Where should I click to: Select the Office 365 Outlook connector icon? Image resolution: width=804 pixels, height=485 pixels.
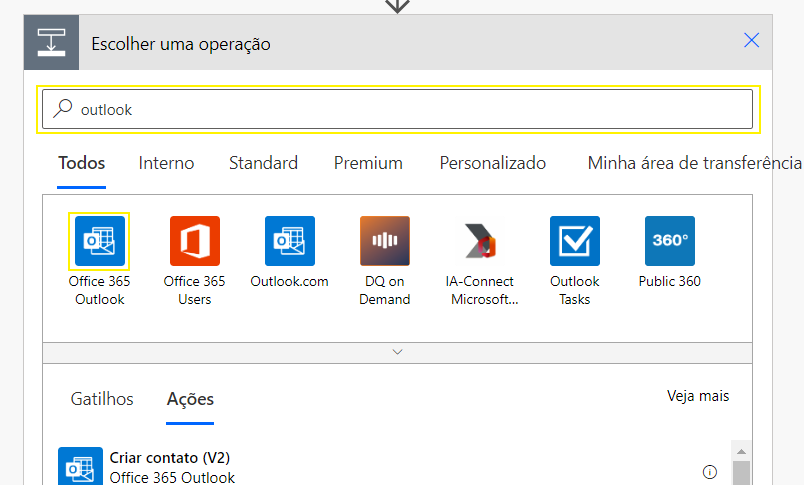click(99, 241)
